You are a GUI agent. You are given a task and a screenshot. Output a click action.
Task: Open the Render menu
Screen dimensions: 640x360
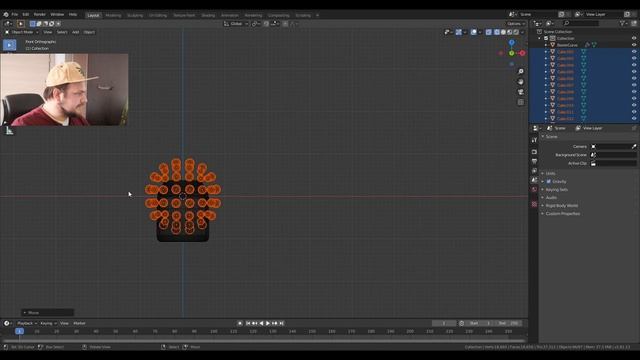point(40,14)
